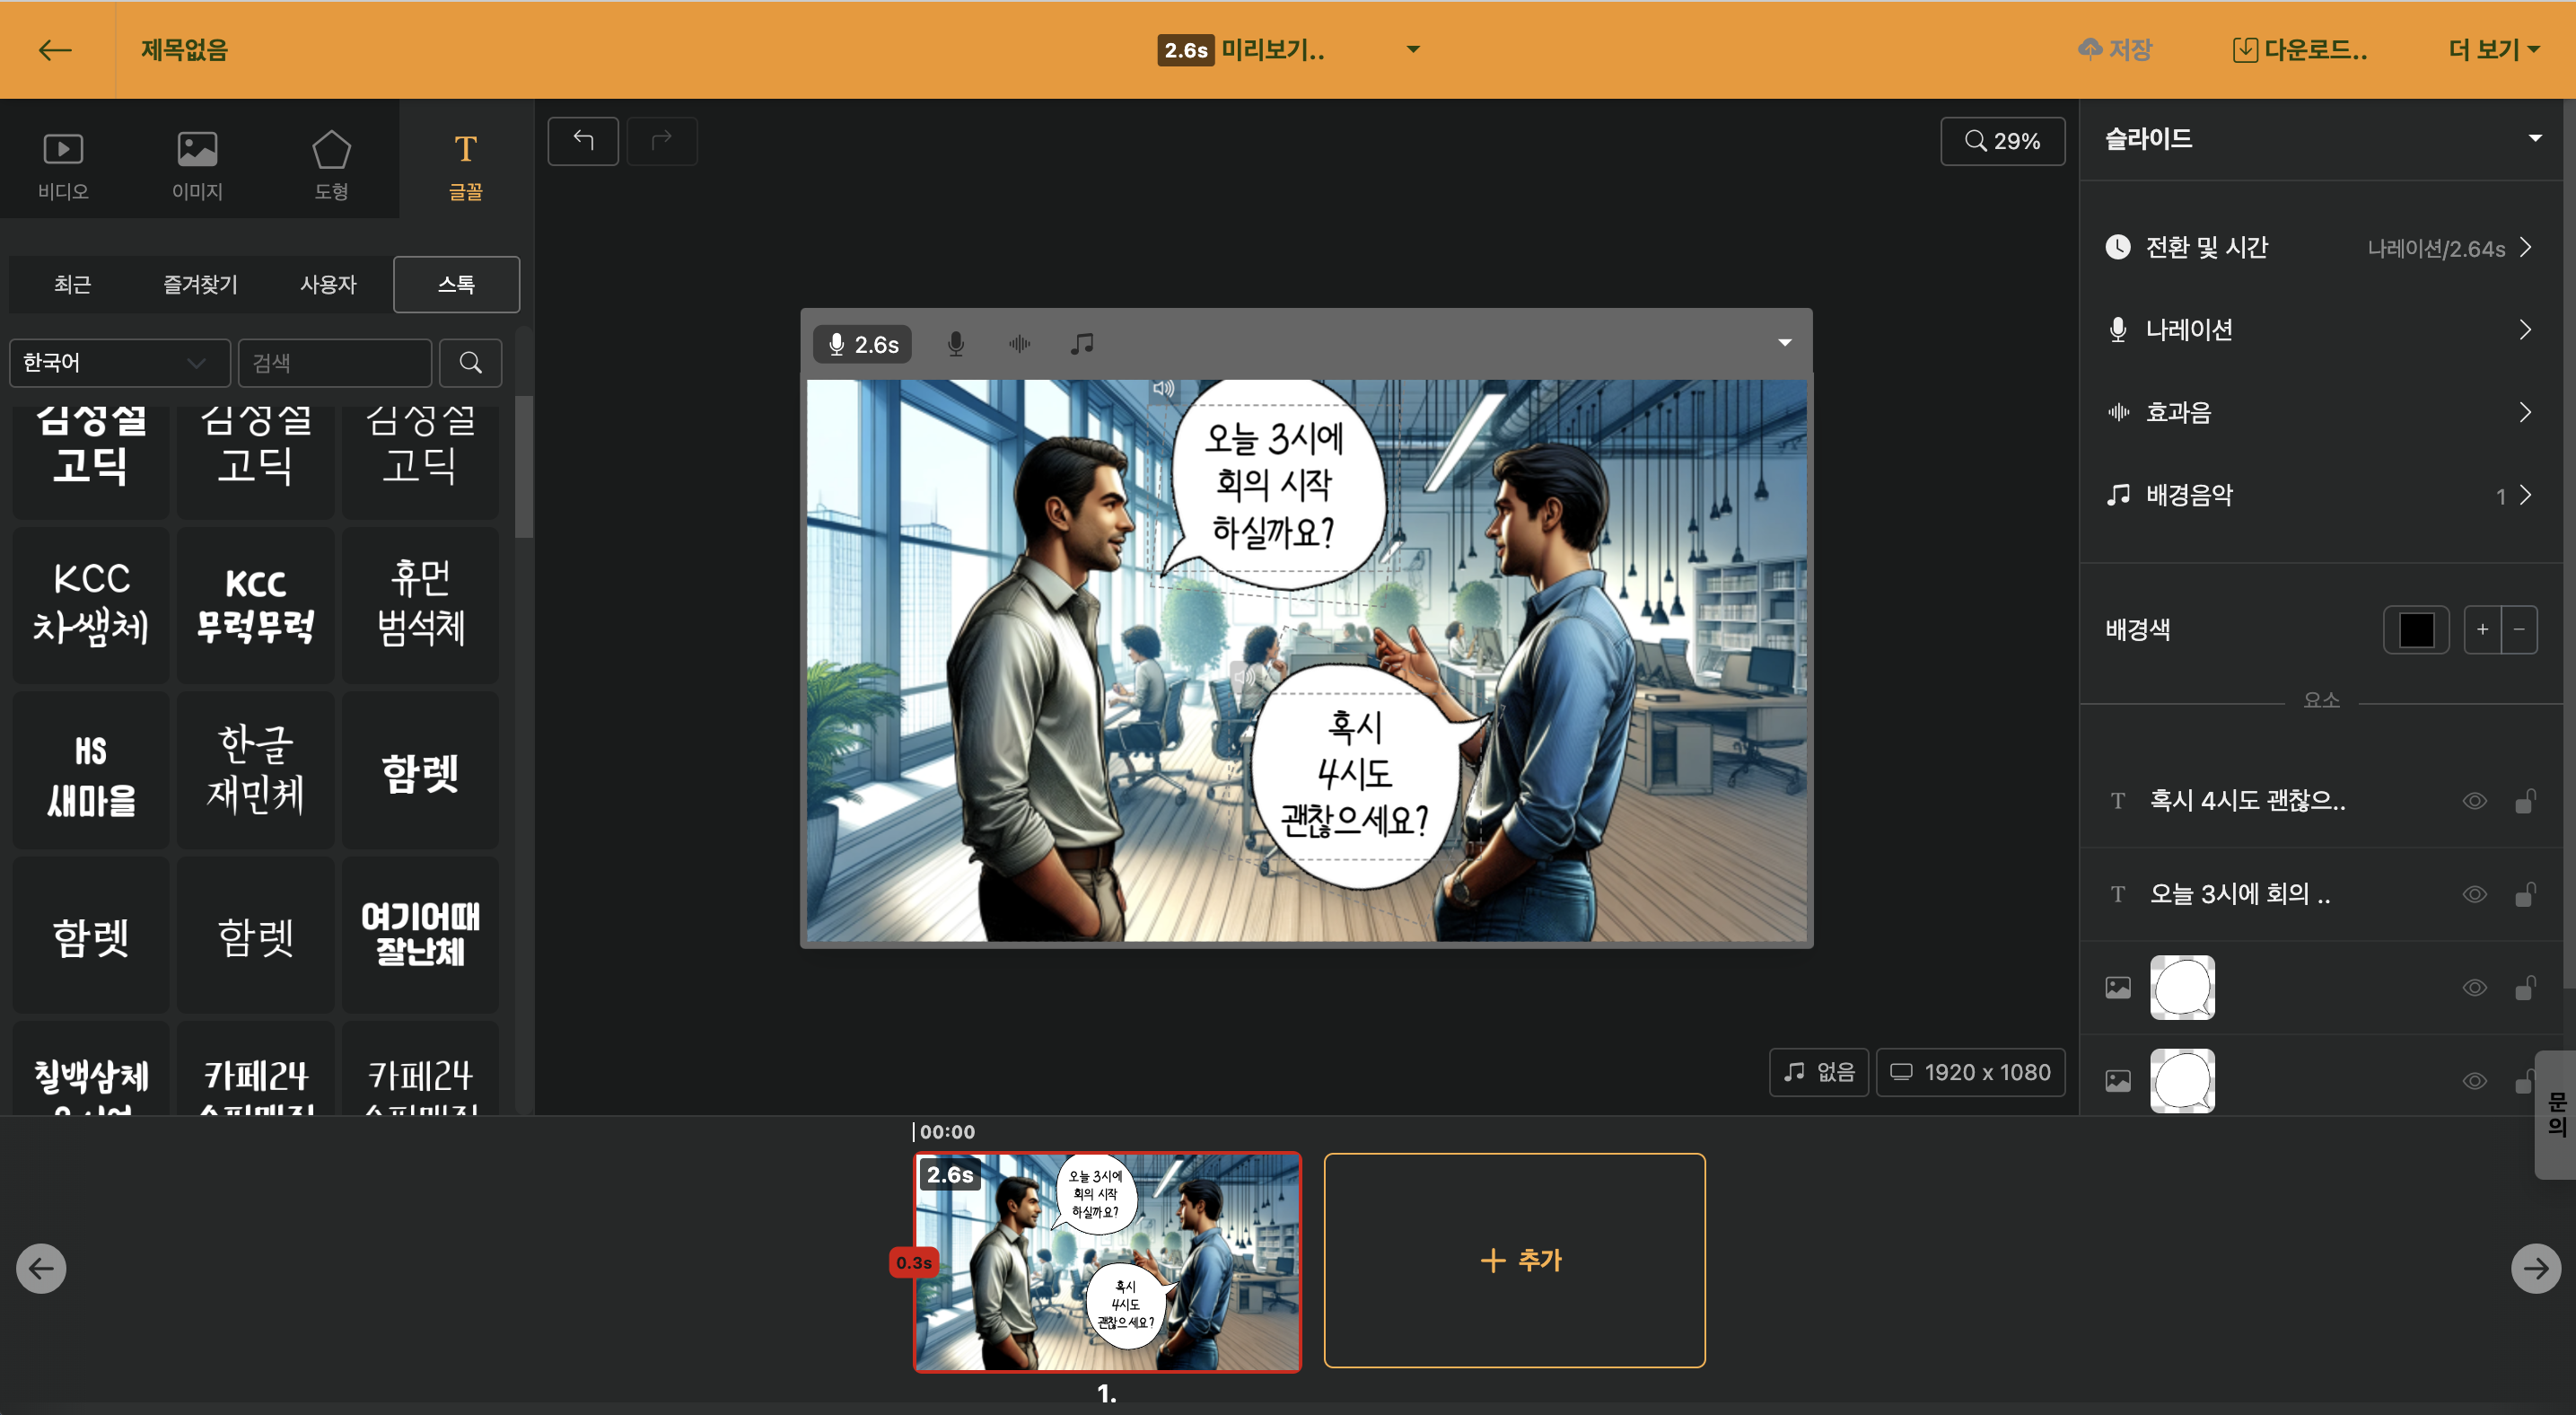Click the 추가 add slide button
This screenshot has width=2576, height=1415.
1514,1260
